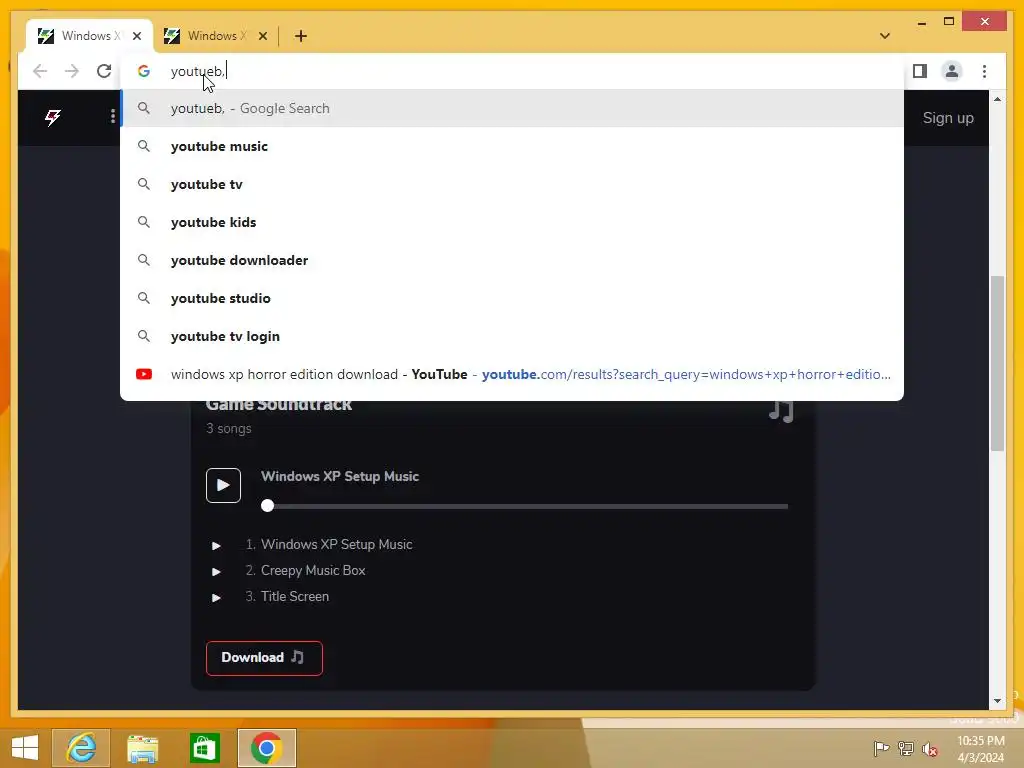
Task: Click the site lightning logo
Action: point(53,118)
